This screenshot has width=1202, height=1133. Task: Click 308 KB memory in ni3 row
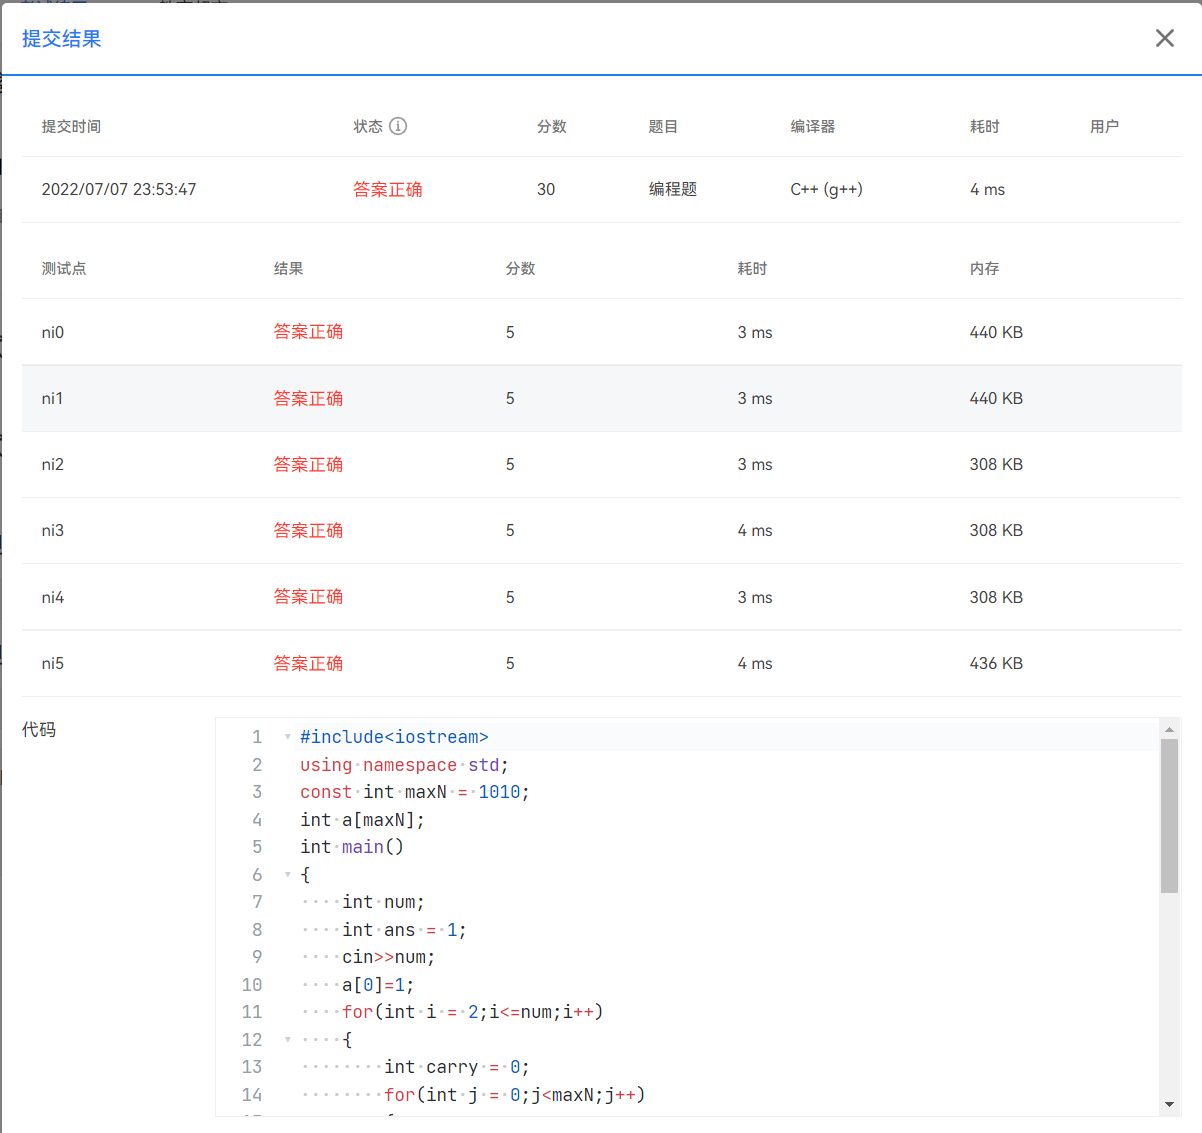[x=996, y=530]
